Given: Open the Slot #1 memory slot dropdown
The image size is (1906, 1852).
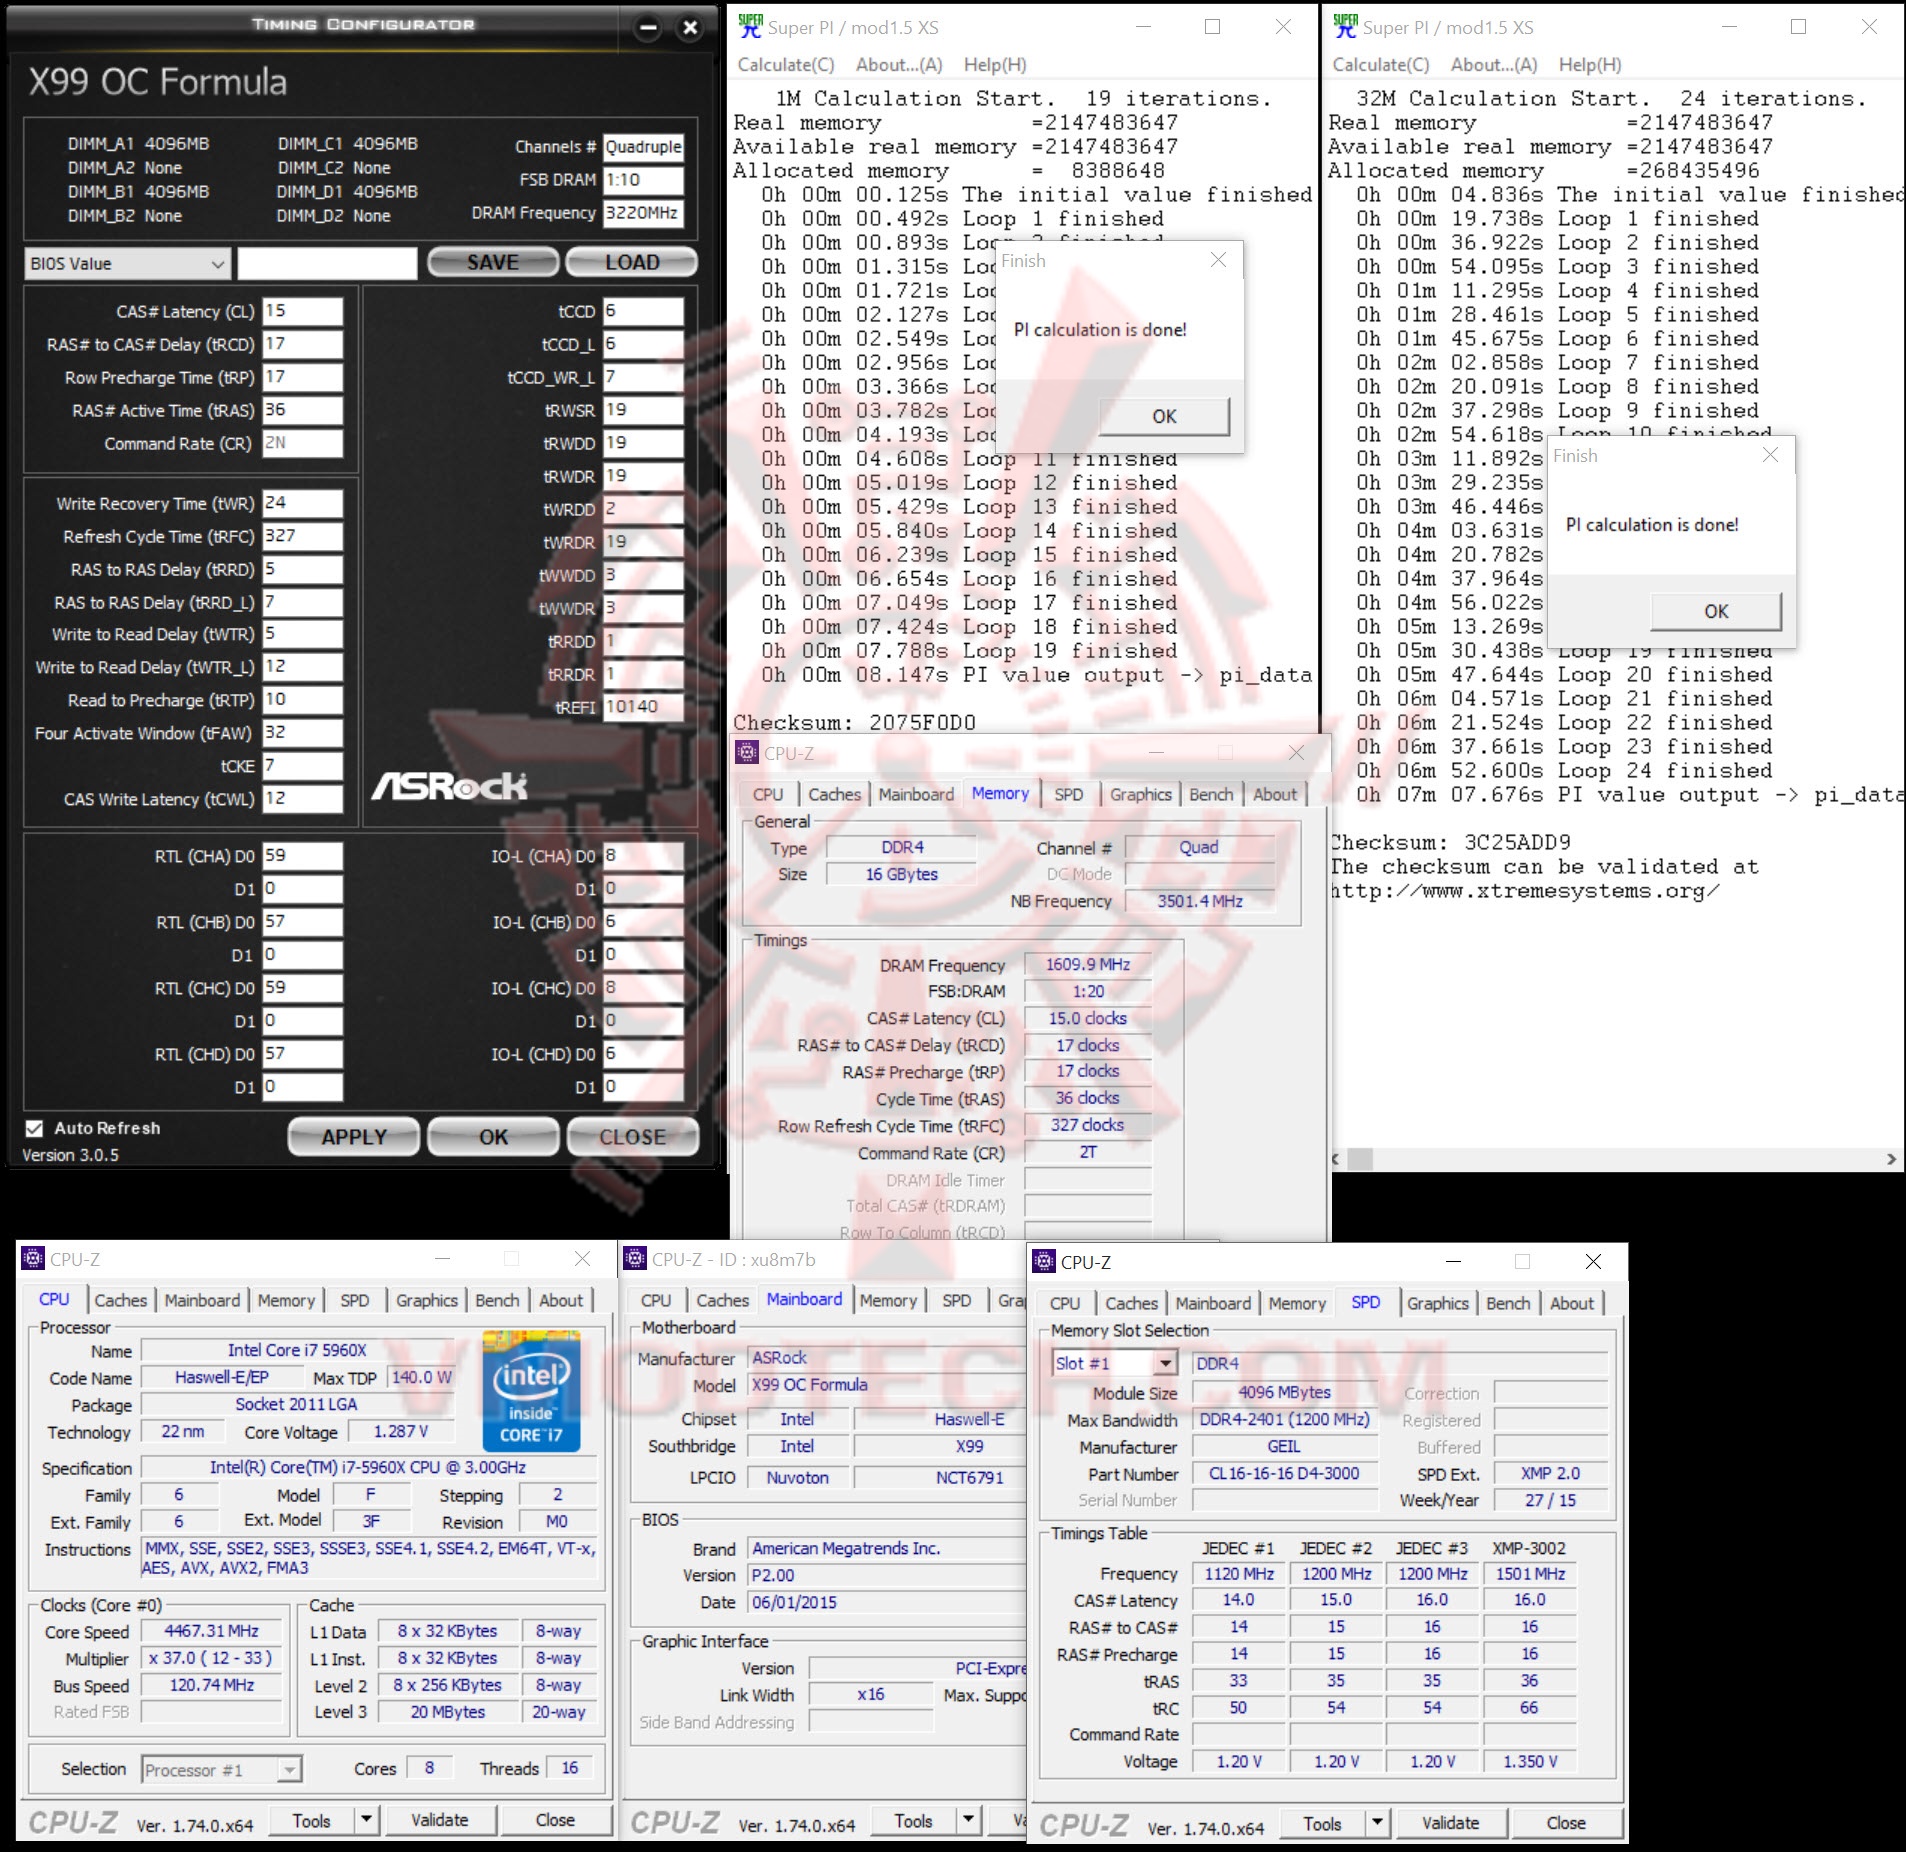Looking at the screenshot, I should (x=1114, y=1363).
